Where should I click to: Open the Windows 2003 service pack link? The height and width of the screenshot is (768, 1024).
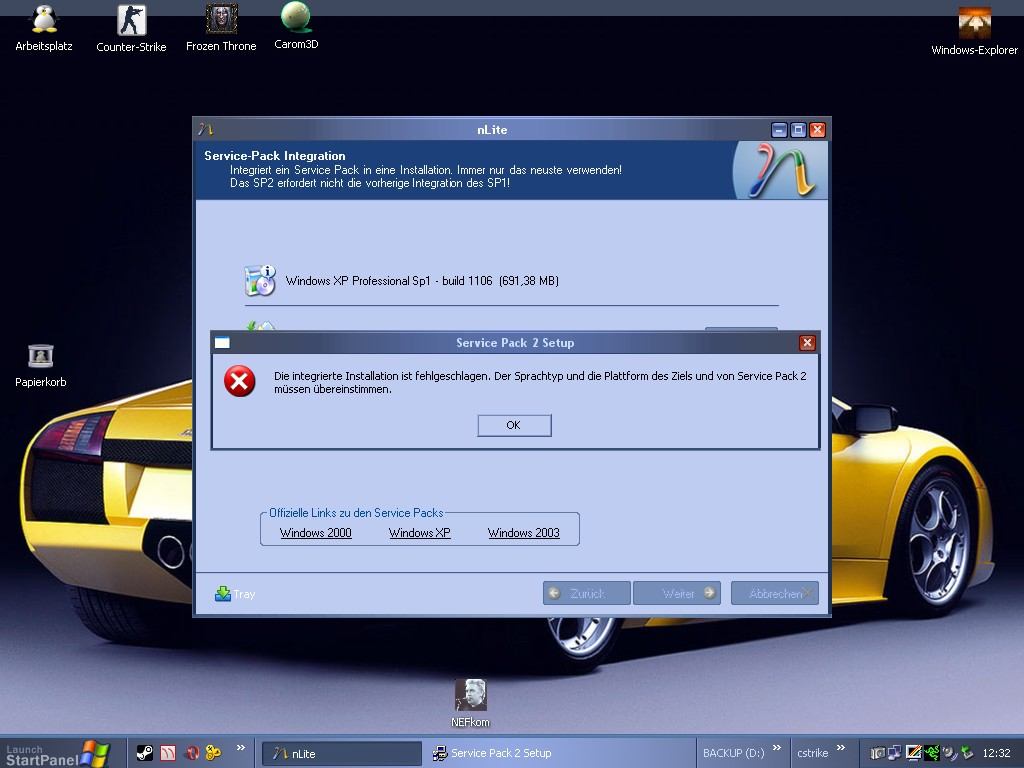pyautogui.click(x=524, y=533)
